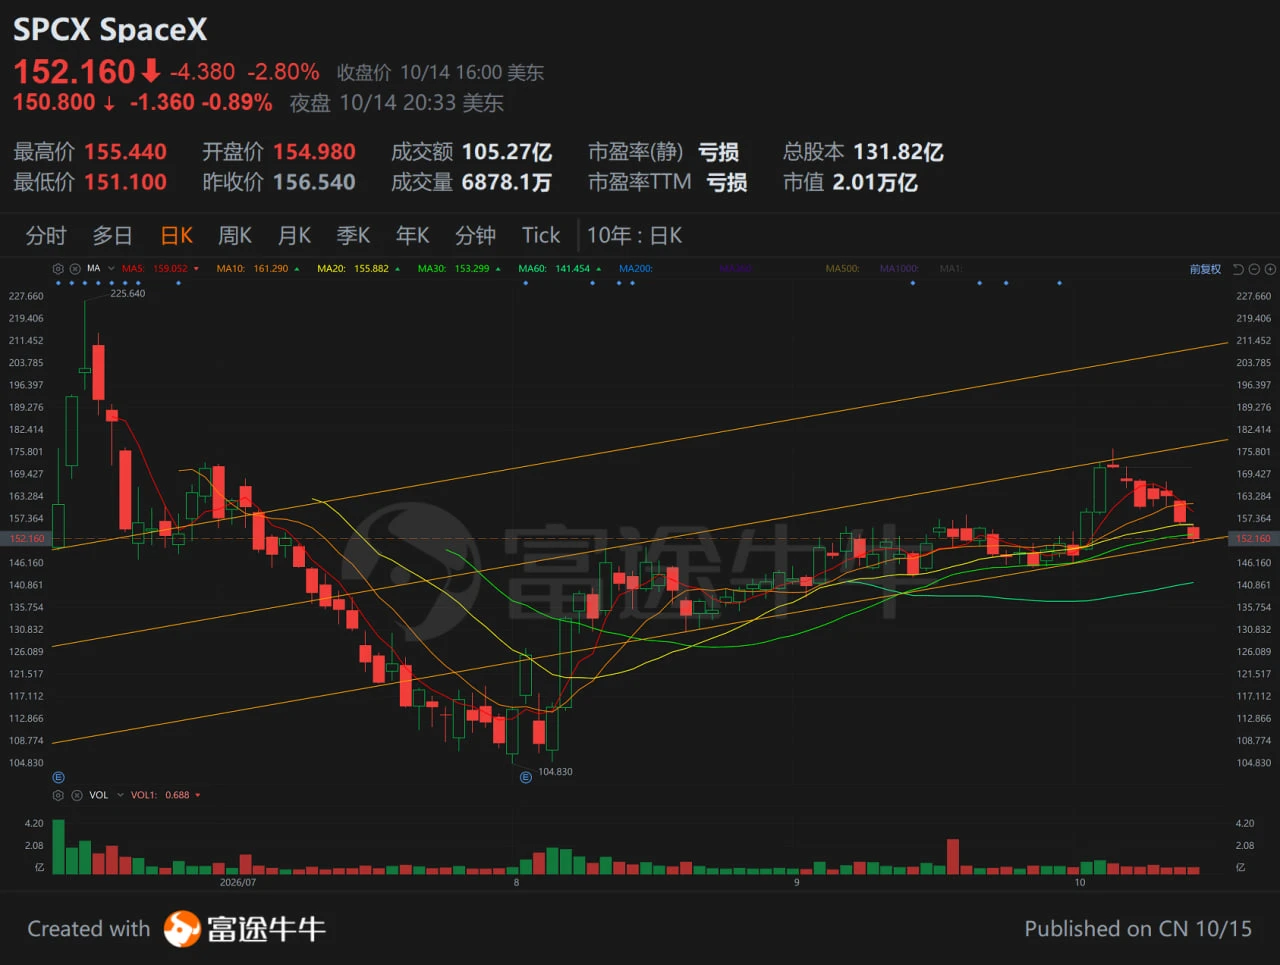1280x965 pixels.
Task: Open the 前复权 adjustment mode selector
Action: (1205, 269)
